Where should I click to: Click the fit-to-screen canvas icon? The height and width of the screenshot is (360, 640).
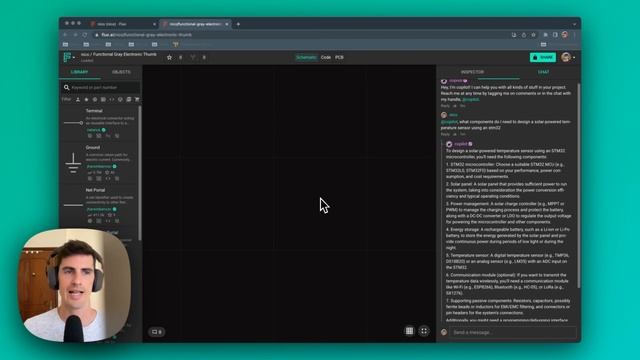pos(424,331)
